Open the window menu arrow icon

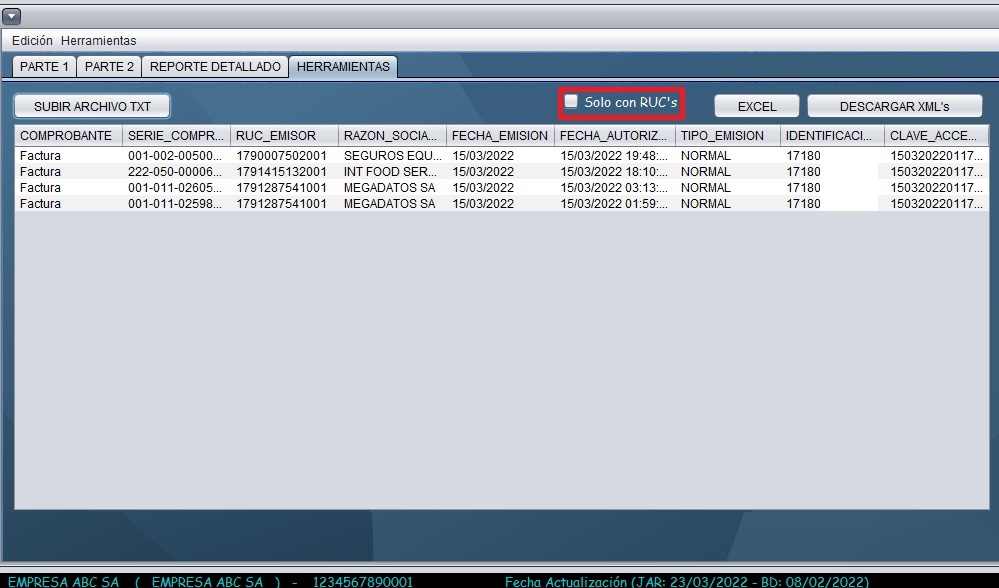point(12,16)
